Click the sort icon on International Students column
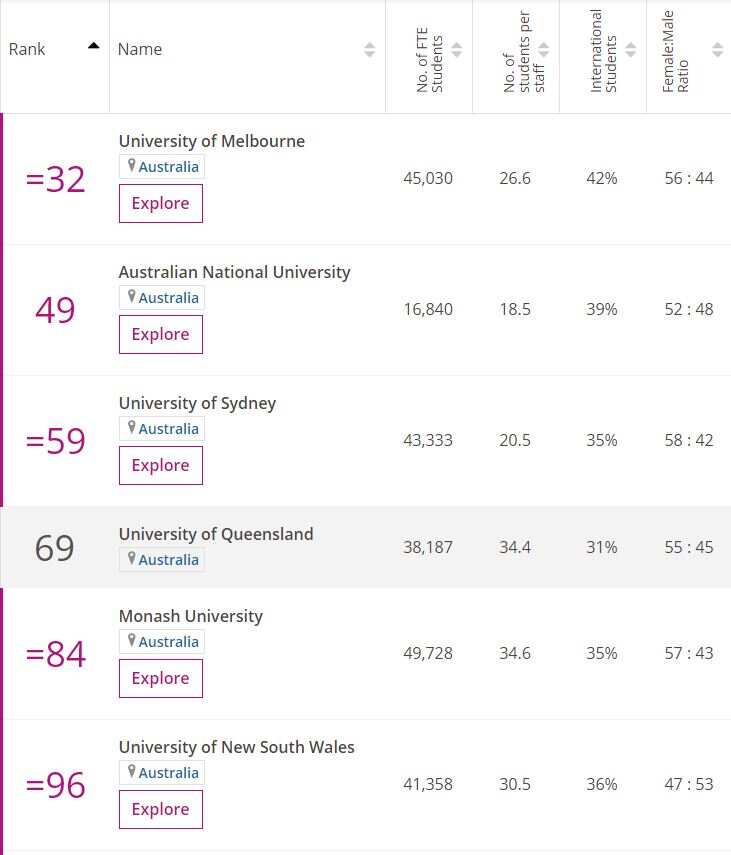The width and height of the screenshot is (731, 855). pos(630,48)
